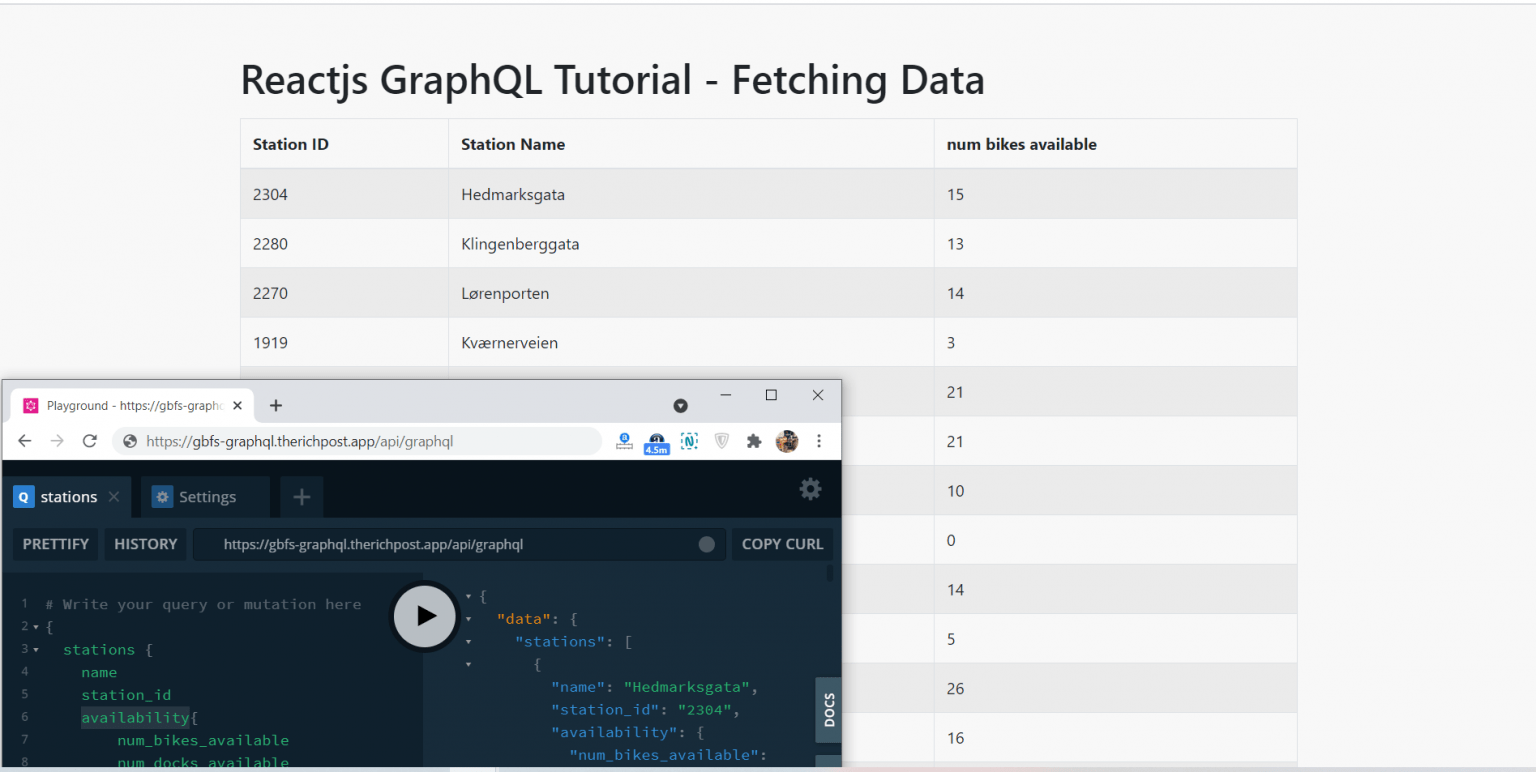Click the PRETTIFY button
The height and width of the screenshot is (772, 1536).
click(x=55, y=544)
